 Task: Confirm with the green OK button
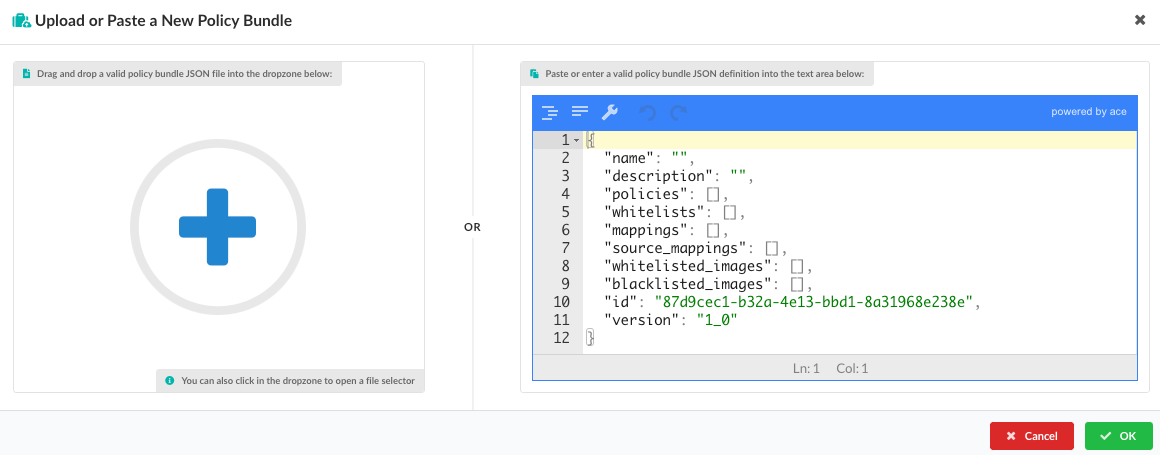(x=1118, y=436)
